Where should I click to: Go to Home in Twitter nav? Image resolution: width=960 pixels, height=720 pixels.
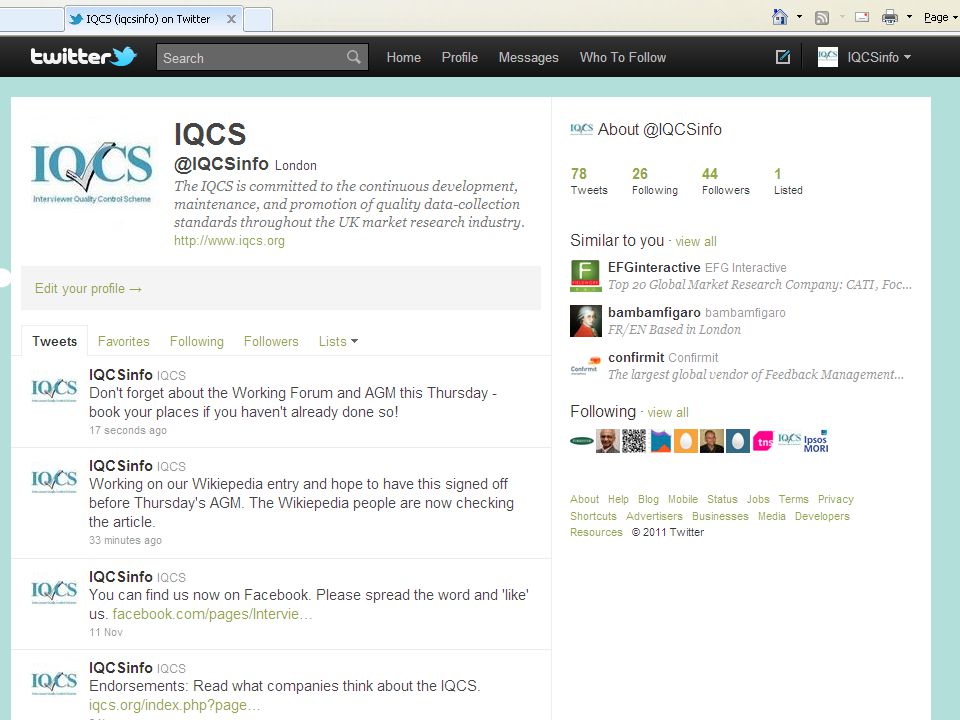tap(403, 57)
